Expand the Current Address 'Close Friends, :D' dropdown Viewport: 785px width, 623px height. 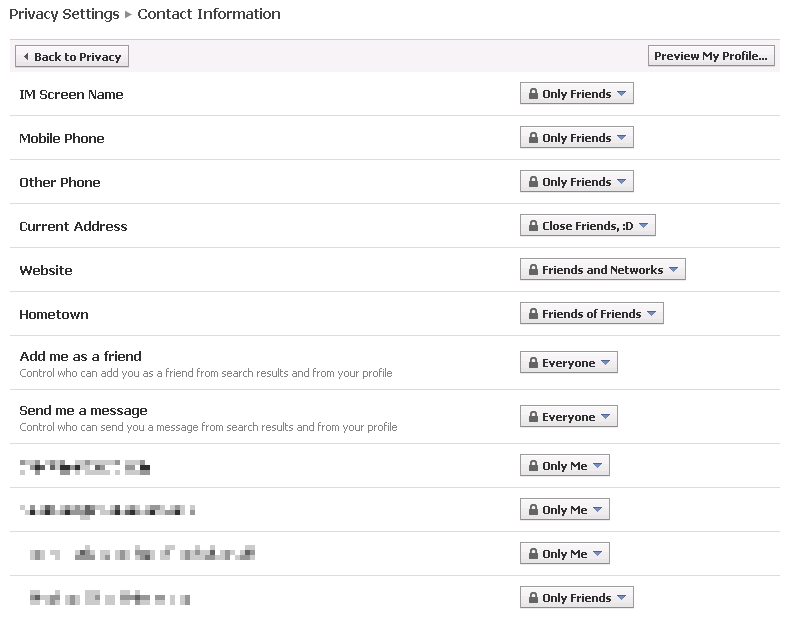pos(587,226)
